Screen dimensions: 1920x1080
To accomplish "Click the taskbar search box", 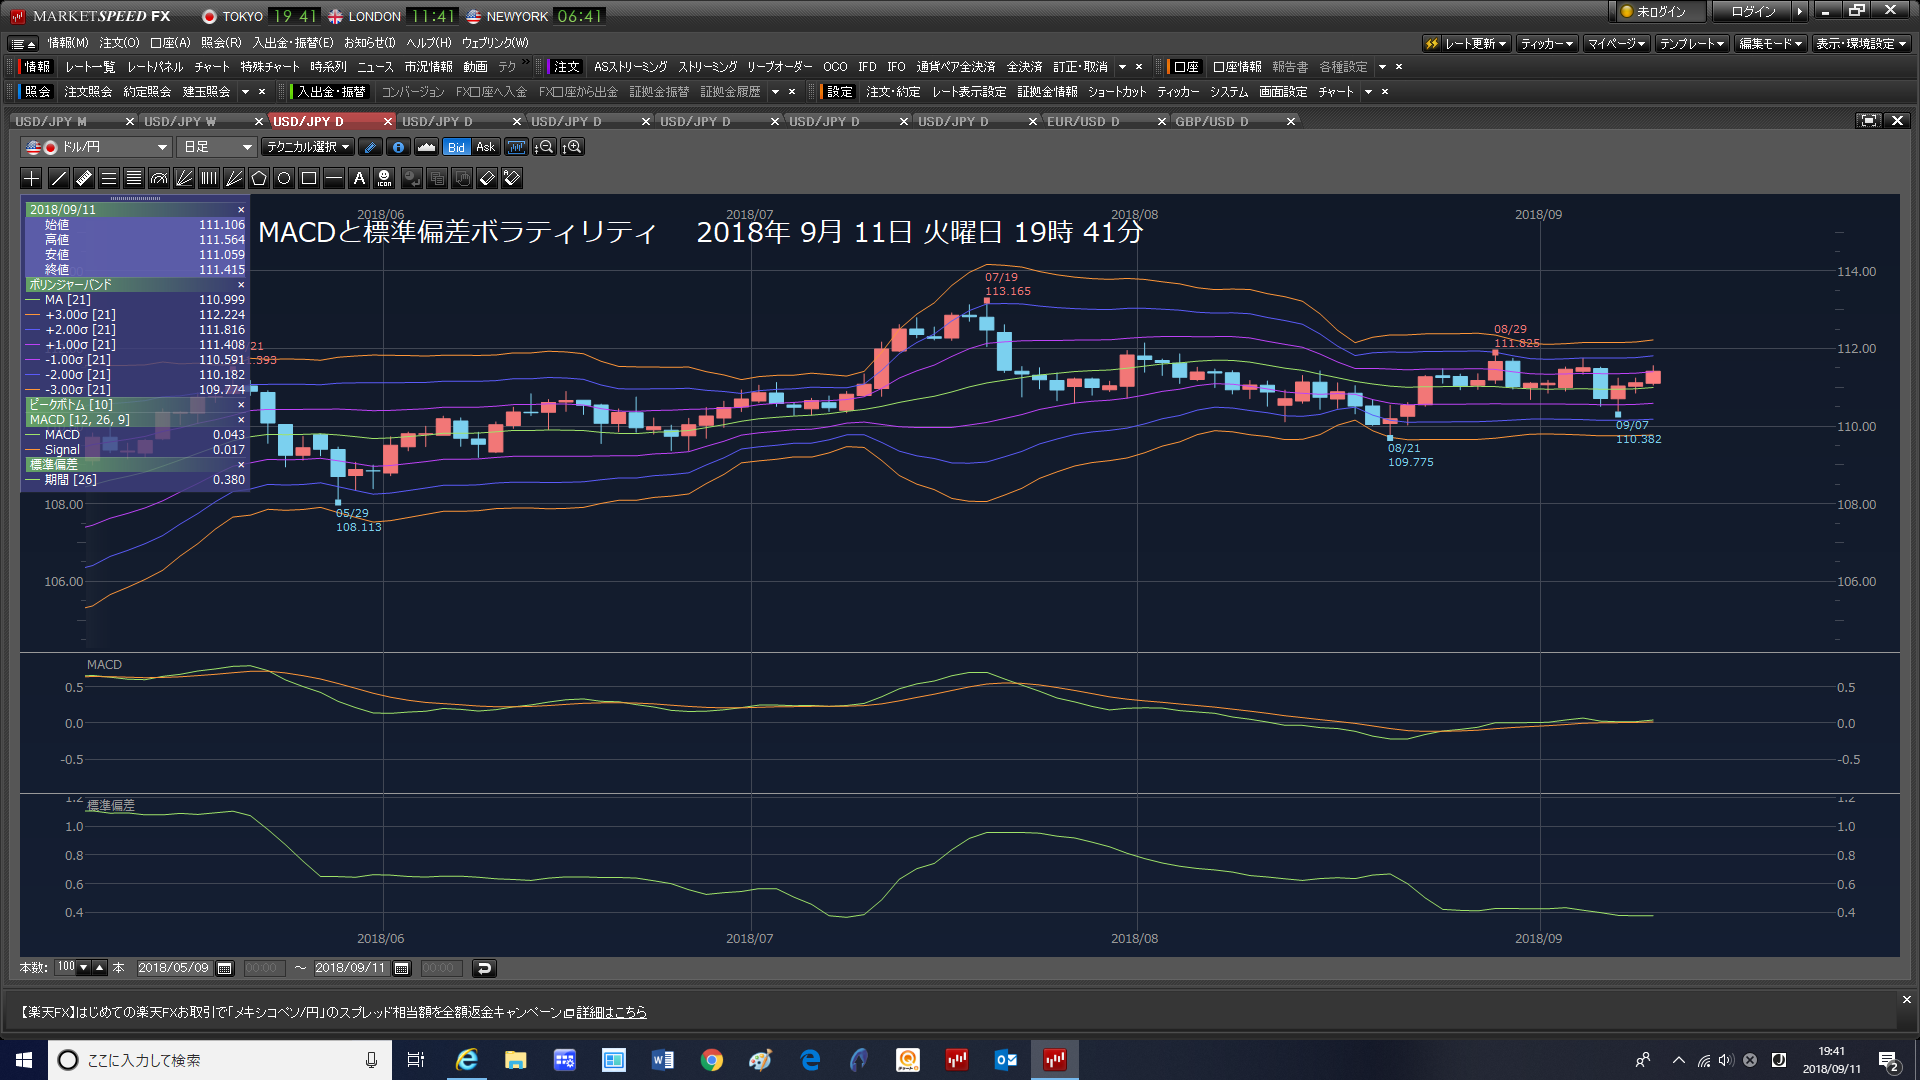I will pos(219,1060).
